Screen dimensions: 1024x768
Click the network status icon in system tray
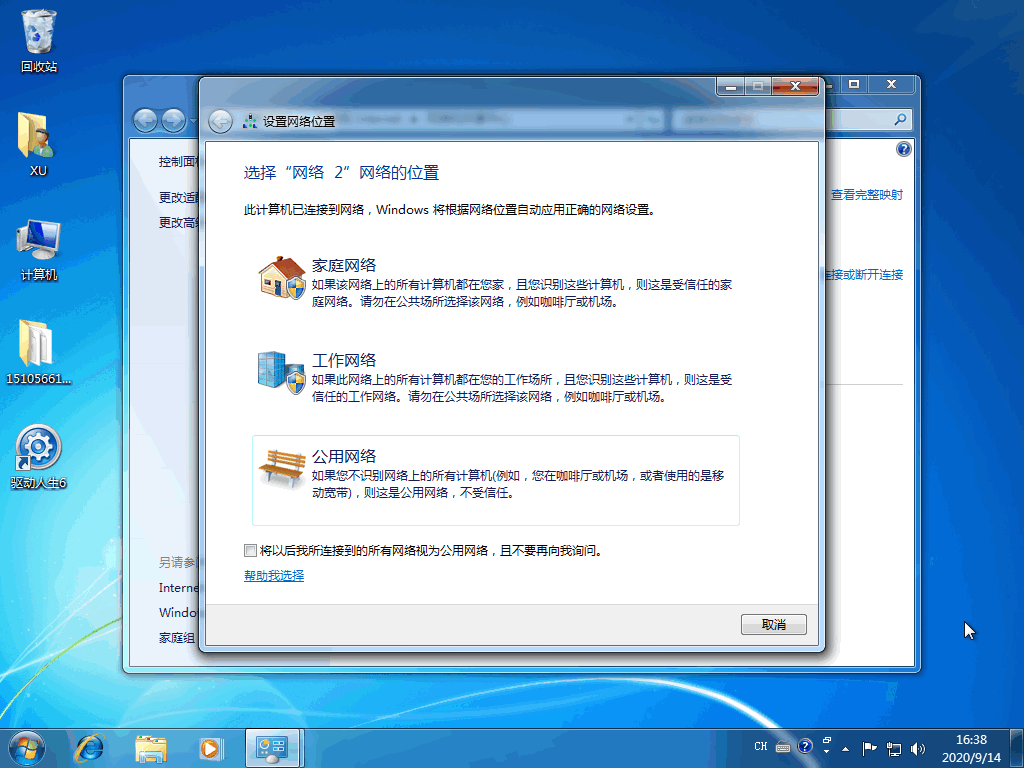tap(894, 747)
